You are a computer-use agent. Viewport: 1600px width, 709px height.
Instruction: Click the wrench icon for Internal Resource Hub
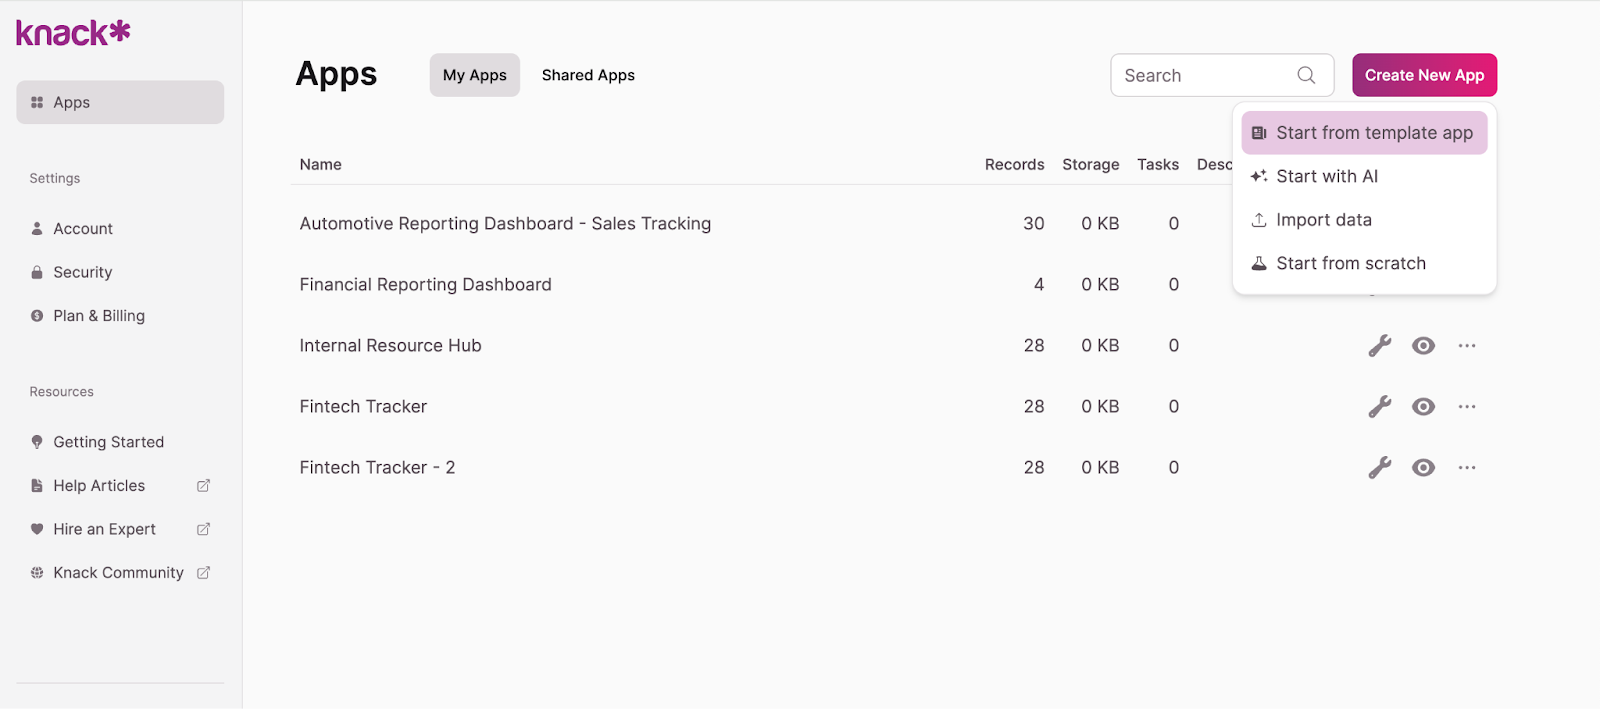pos(1380,346)
